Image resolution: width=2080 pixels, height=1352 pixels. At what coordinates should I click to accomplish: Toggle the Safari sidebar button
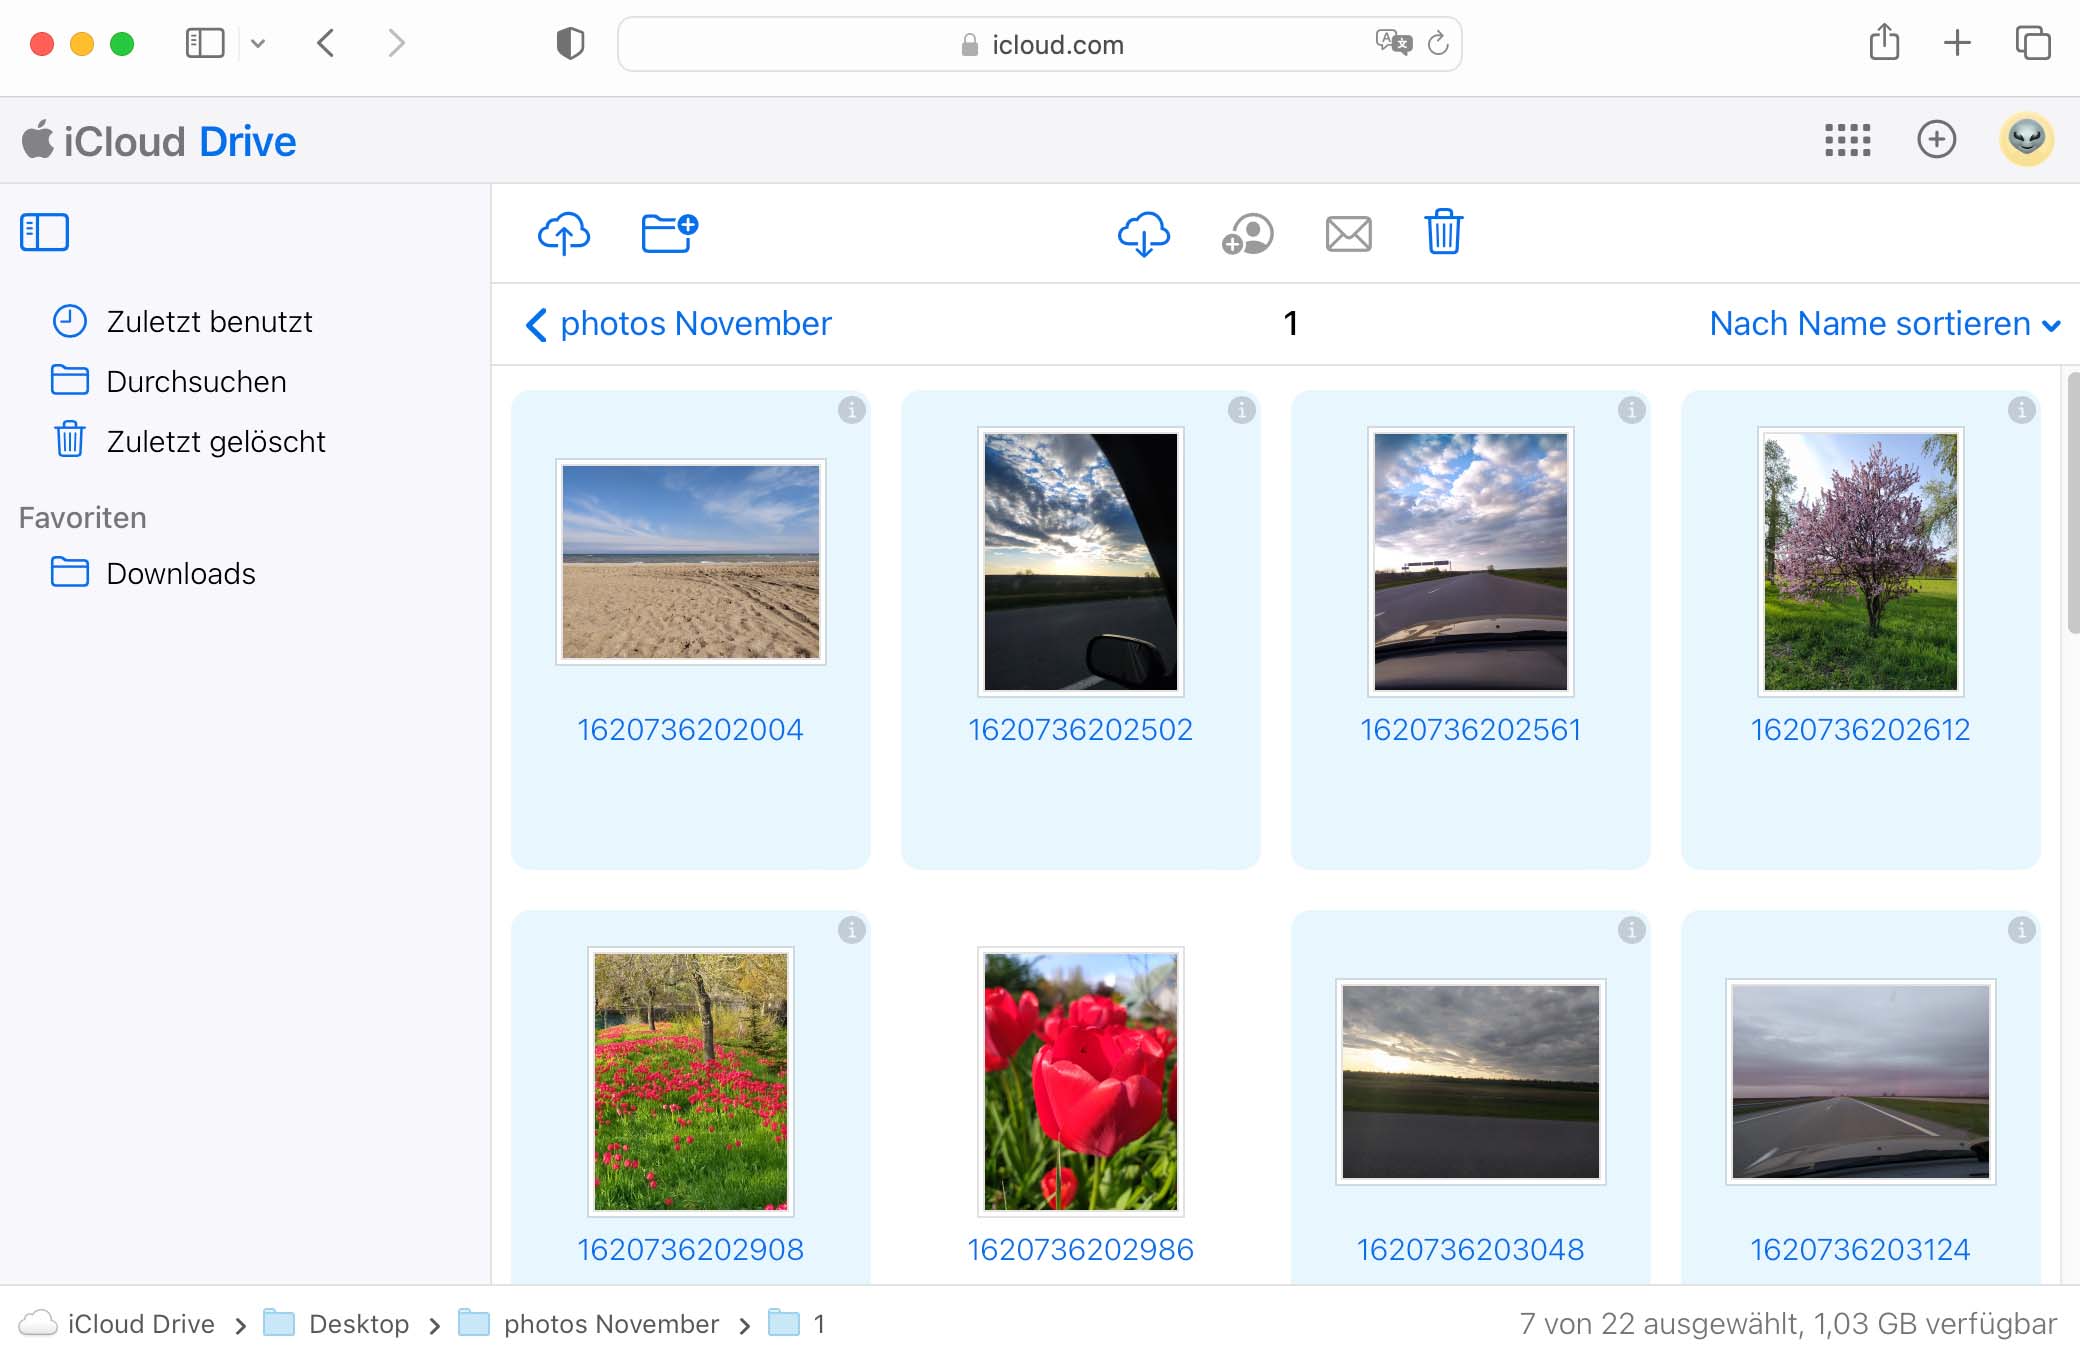pos(205,43)
